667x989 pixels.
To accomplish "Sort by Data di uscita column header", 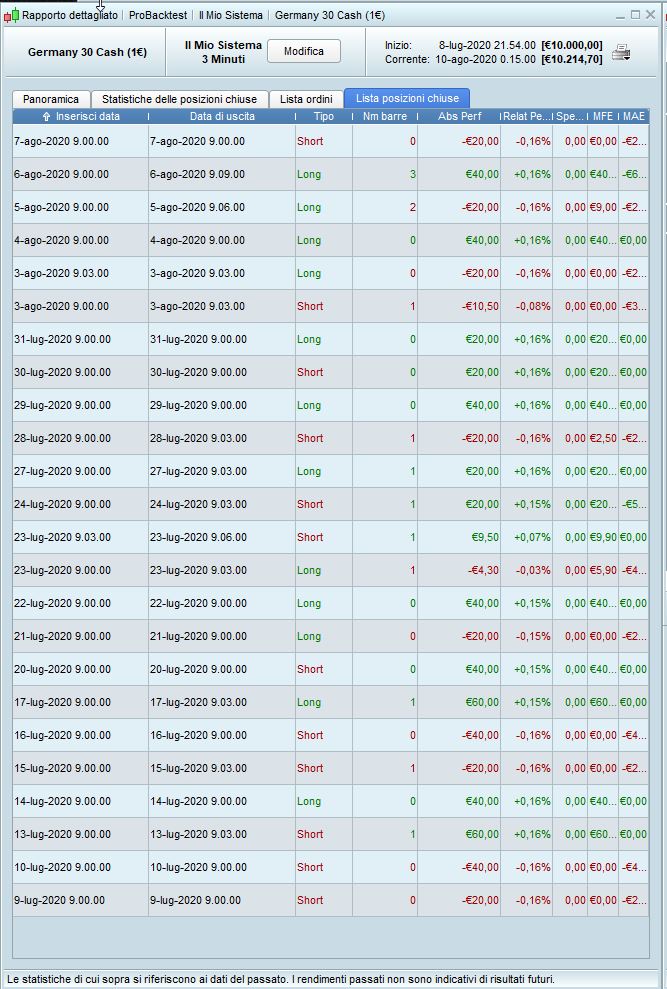I will pyautogui.click(x=222, y=117).
